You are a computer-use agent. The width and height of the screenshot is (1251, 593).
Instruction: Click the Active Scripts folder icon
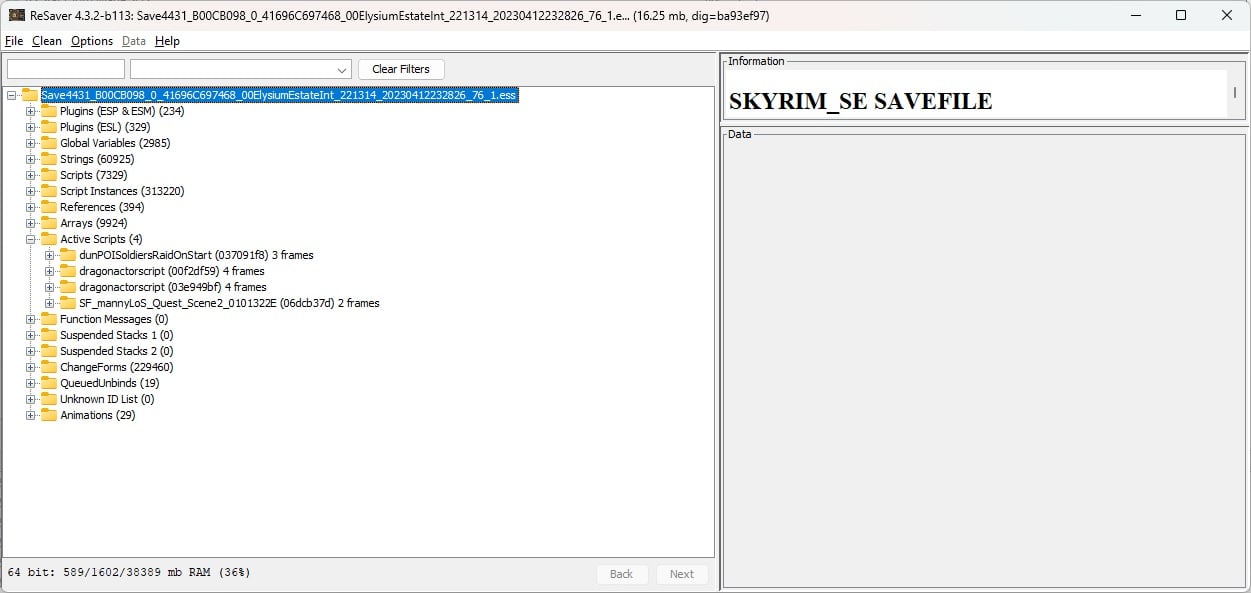point(48,239)
